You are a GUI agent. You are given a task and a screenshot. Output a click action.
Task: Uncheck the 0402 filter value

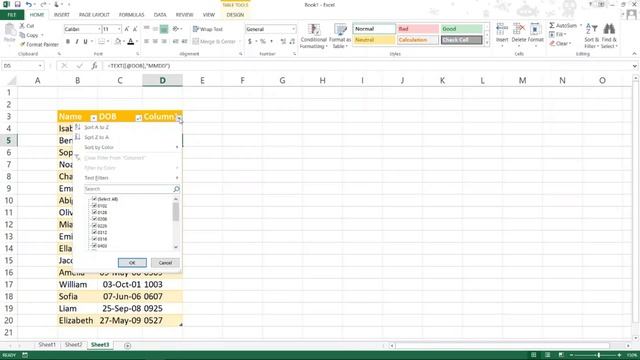pos(94,246)
